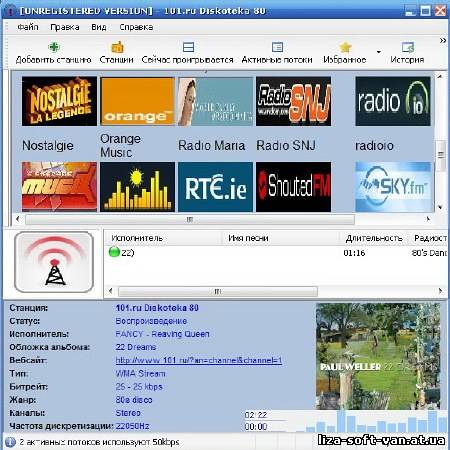Screen dimensions: 450x450
Task: Click the stations grid horizontal scrollbar thumb
Action: 190,219
